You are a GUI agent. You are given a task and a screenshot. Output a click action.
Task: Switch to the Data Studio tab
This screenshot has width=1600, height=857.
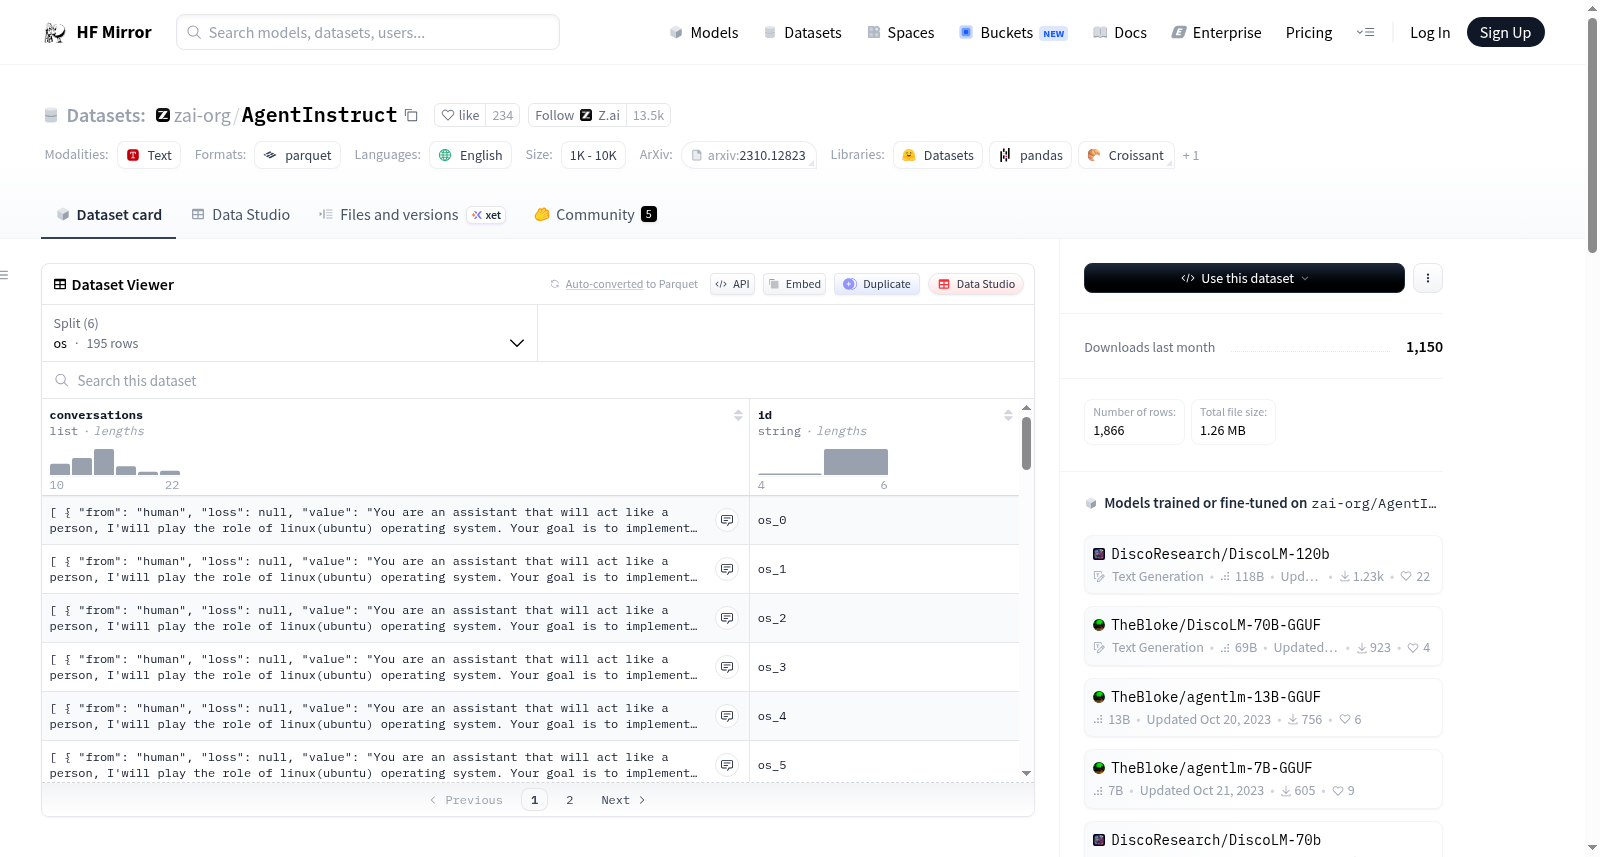coord(241,214)
